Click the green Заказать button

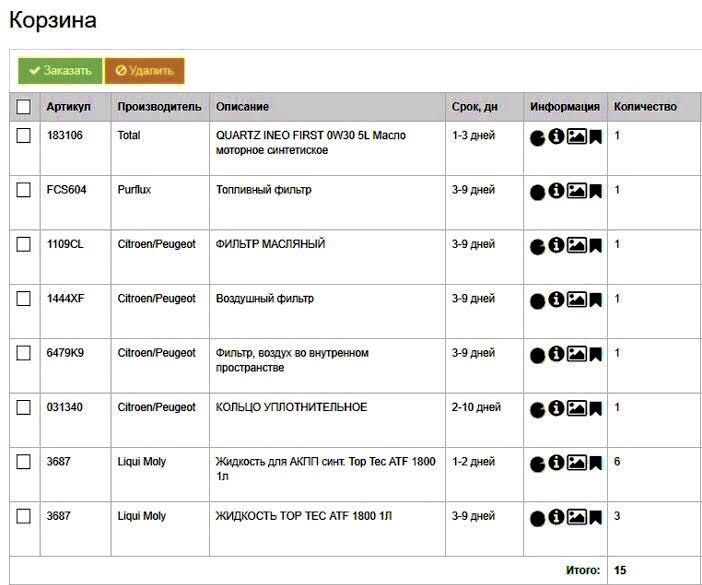[60, 71]
